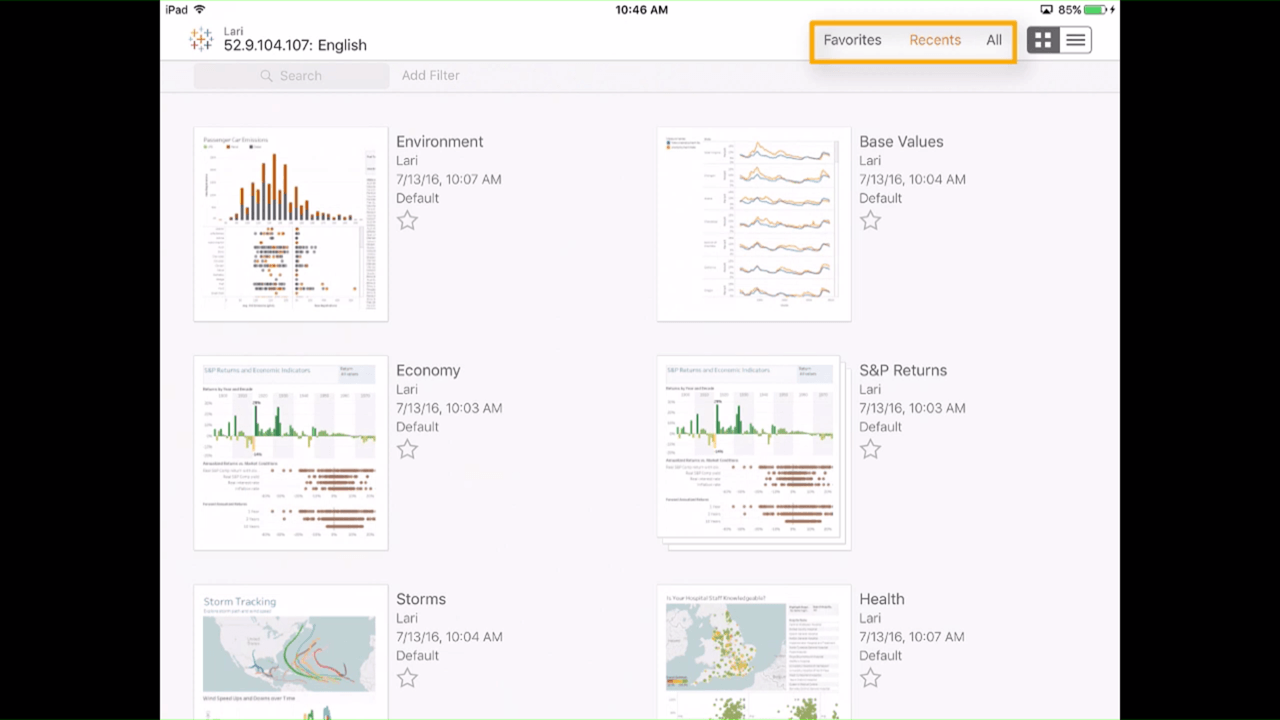Click the Tableau logo icon
The height and width of the screenshot is (720, 1280).
(201, 39)
